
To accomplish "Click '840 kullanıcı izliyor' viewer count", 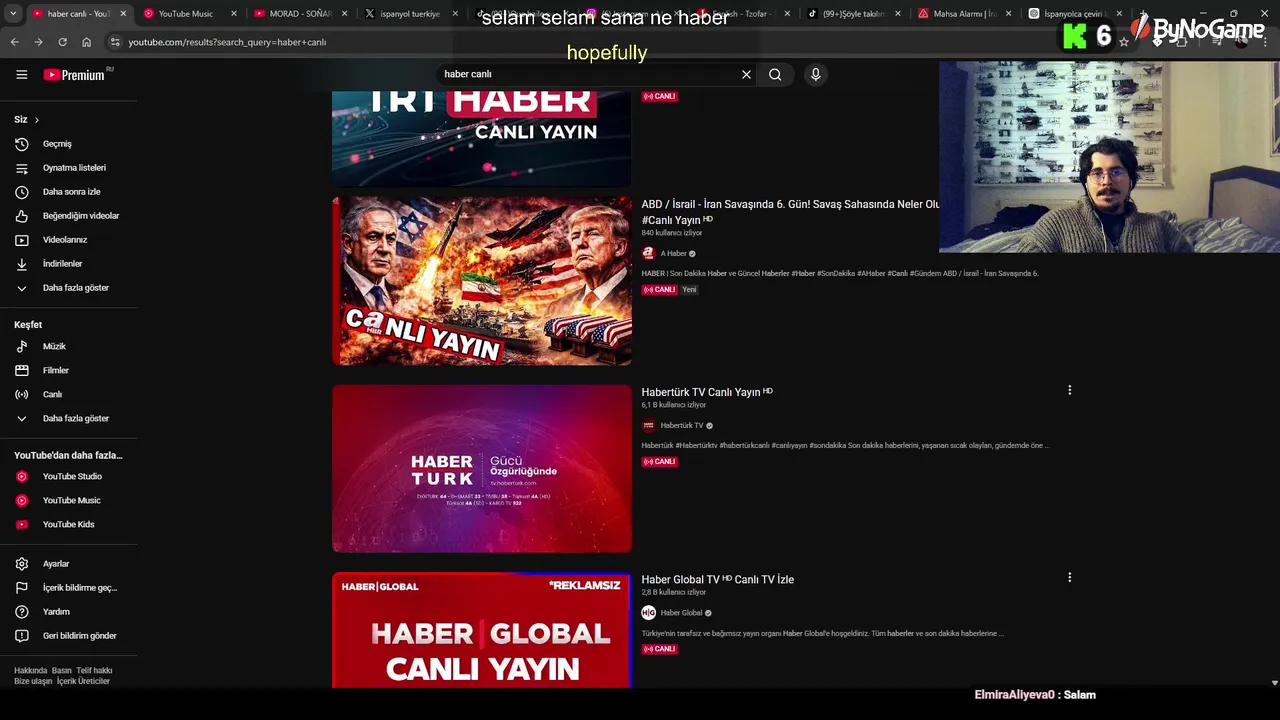I will click(672, 233).
